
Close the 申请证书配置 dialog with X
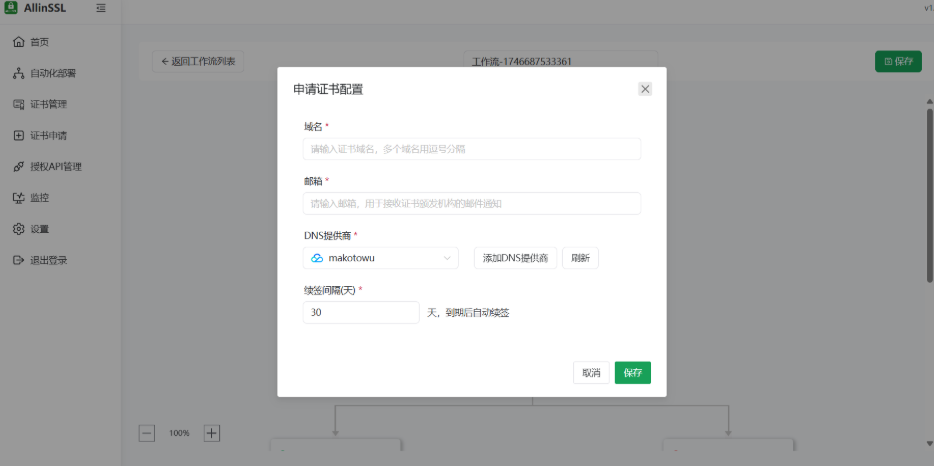tap(645, 89)
